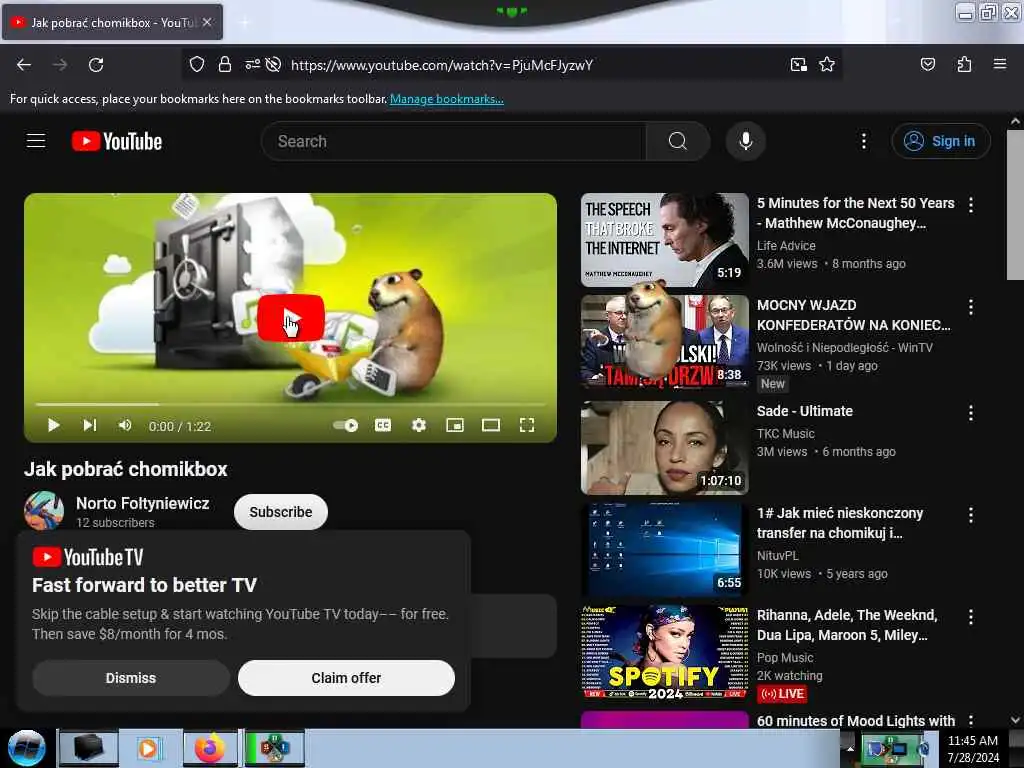Open Firefox from the taskbar

[x=210, y=748]
